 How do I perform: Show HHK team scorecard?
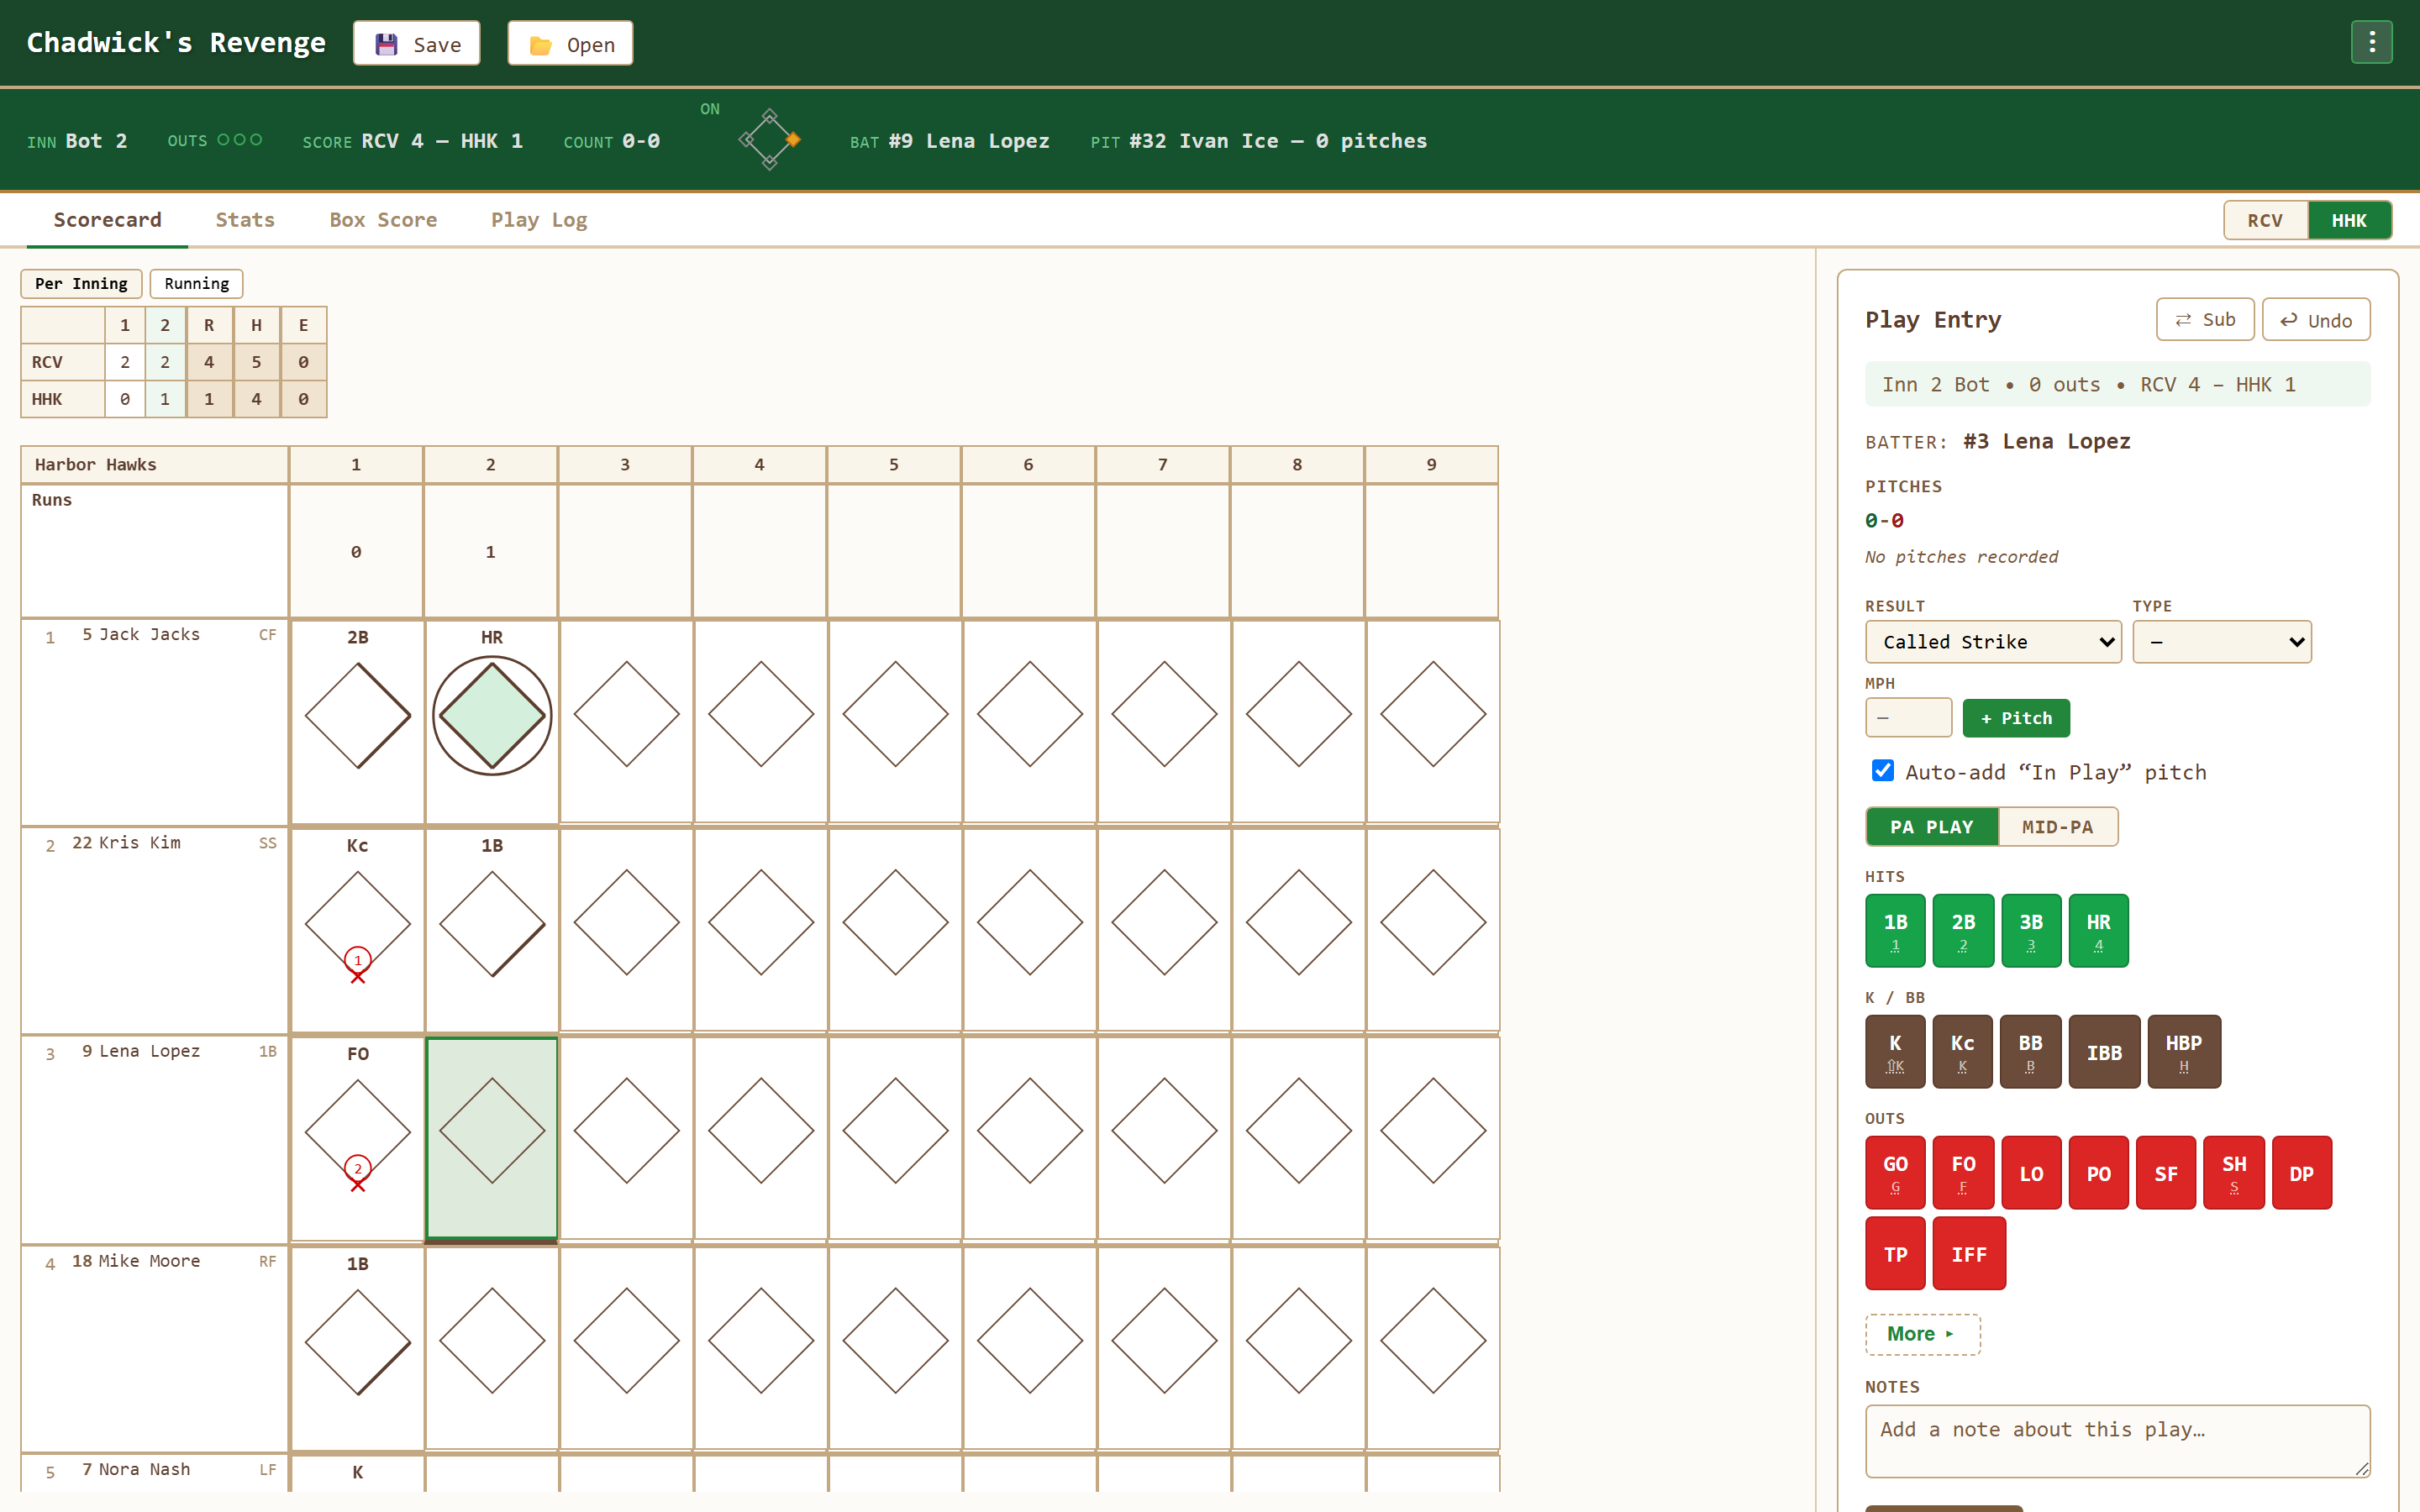click(2349, 220)
